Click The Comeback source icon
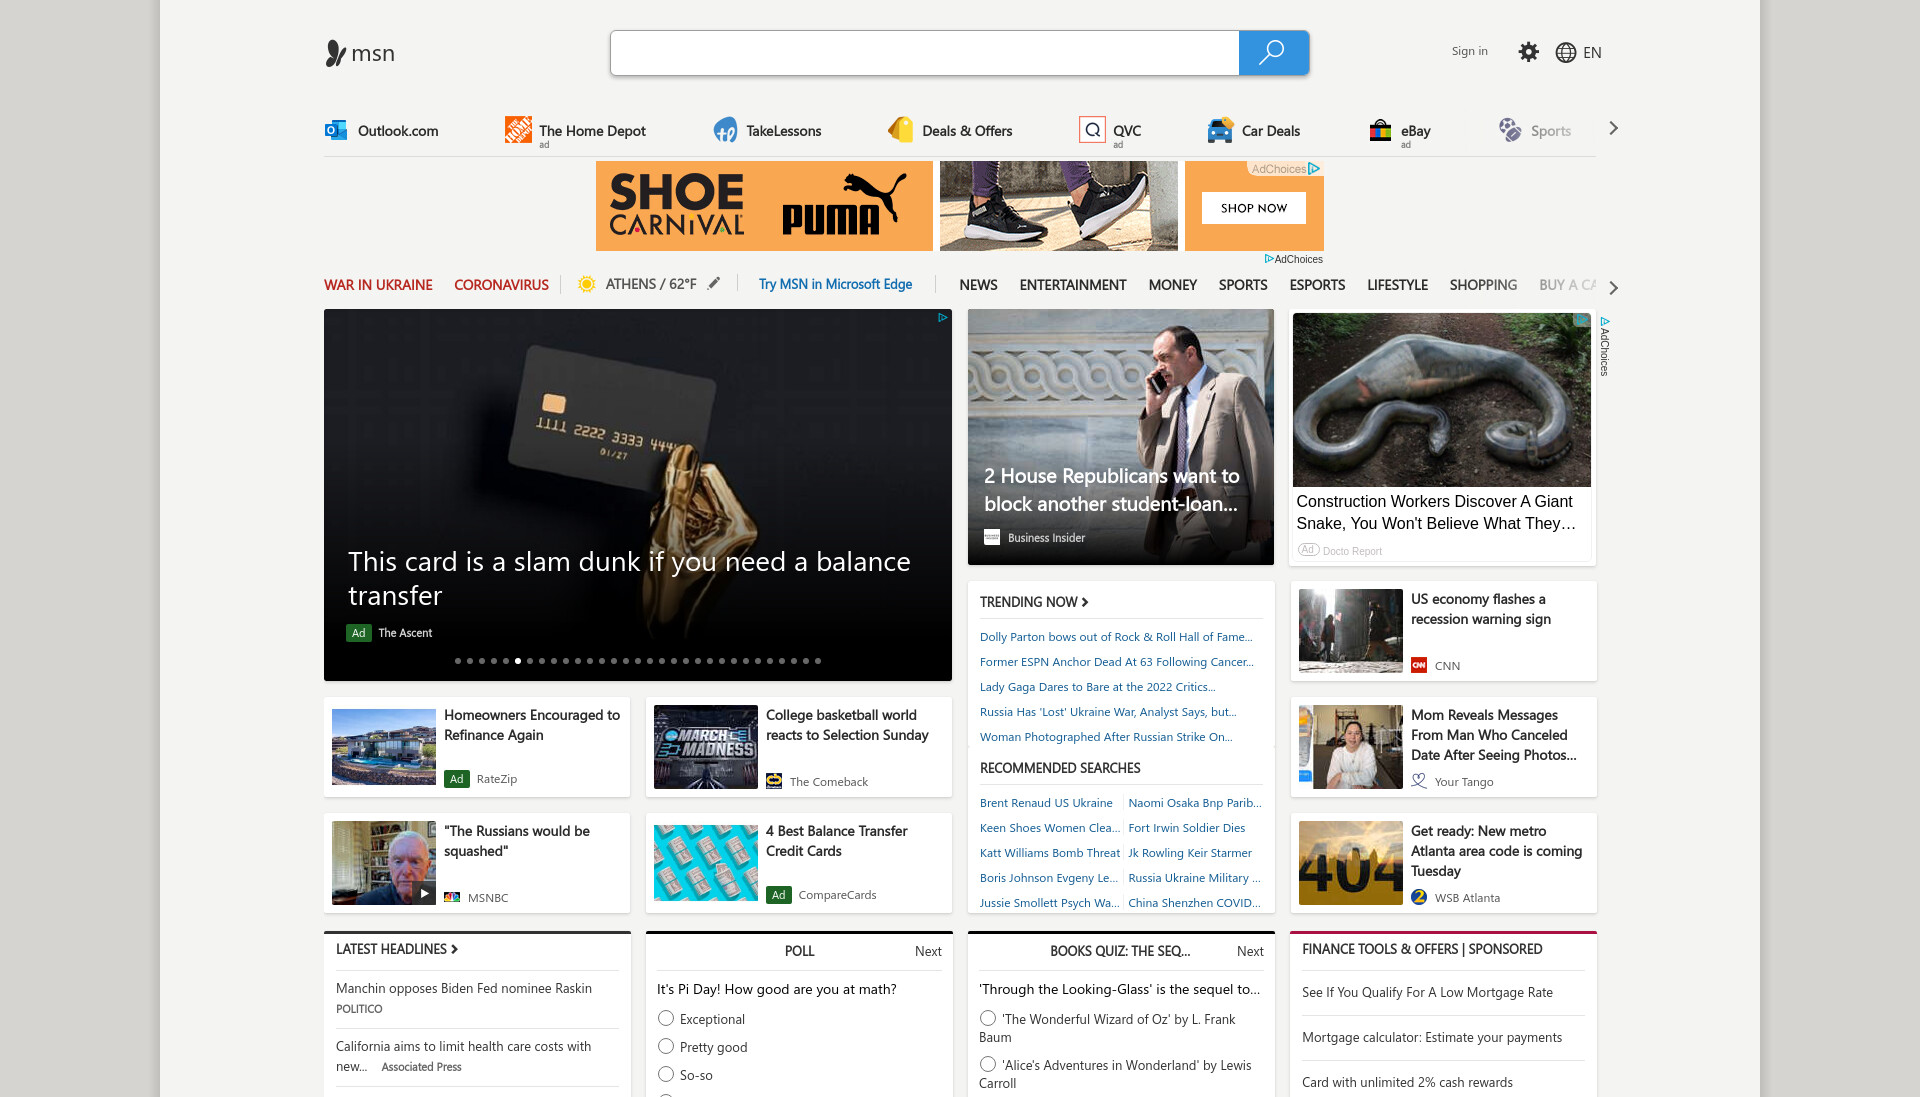Viewport: 1920px width, 1097px height. [774, 781]
